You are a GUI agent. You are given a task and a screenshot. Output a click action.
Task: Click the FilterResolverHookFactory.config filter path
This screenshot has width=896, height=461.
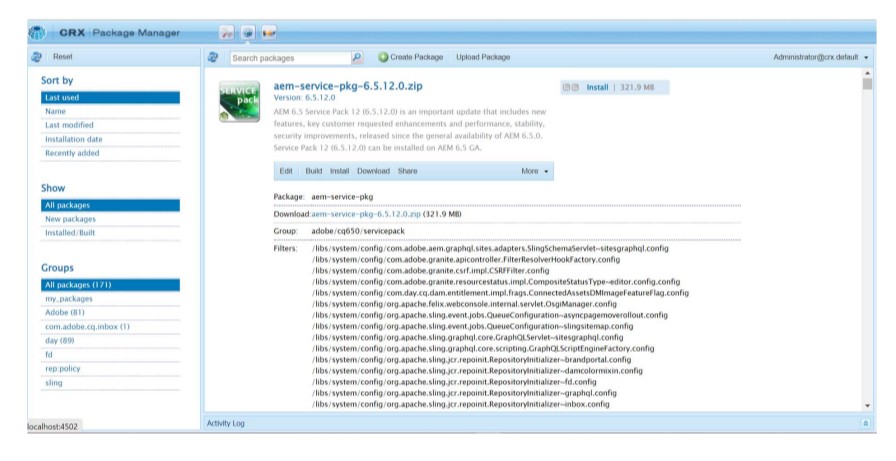tap(466, 259)
